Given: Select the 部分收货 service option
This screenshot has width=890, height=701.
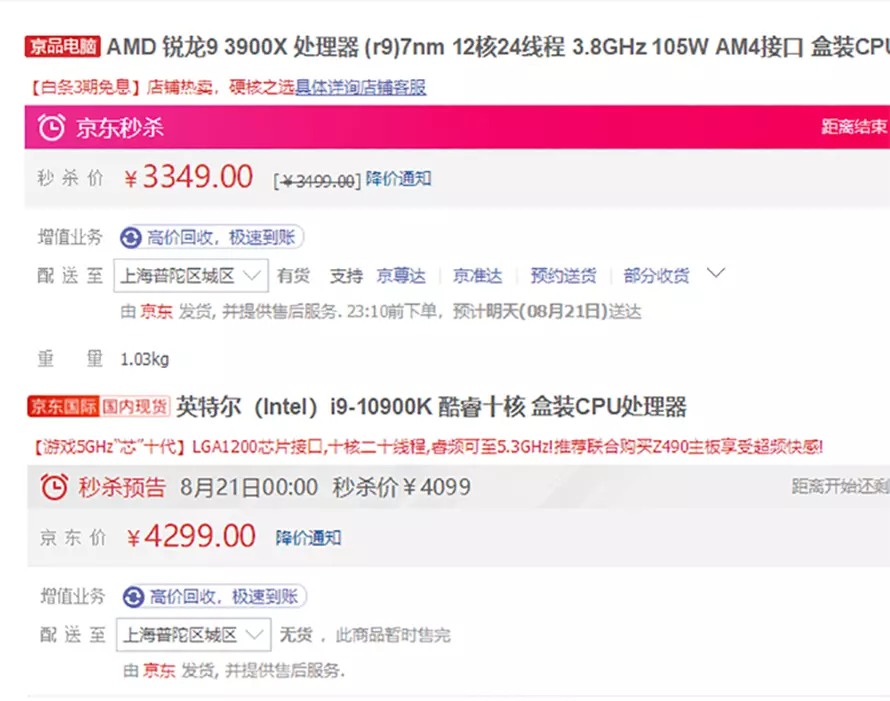Looking at the screenshot, I should click(656, 276).
